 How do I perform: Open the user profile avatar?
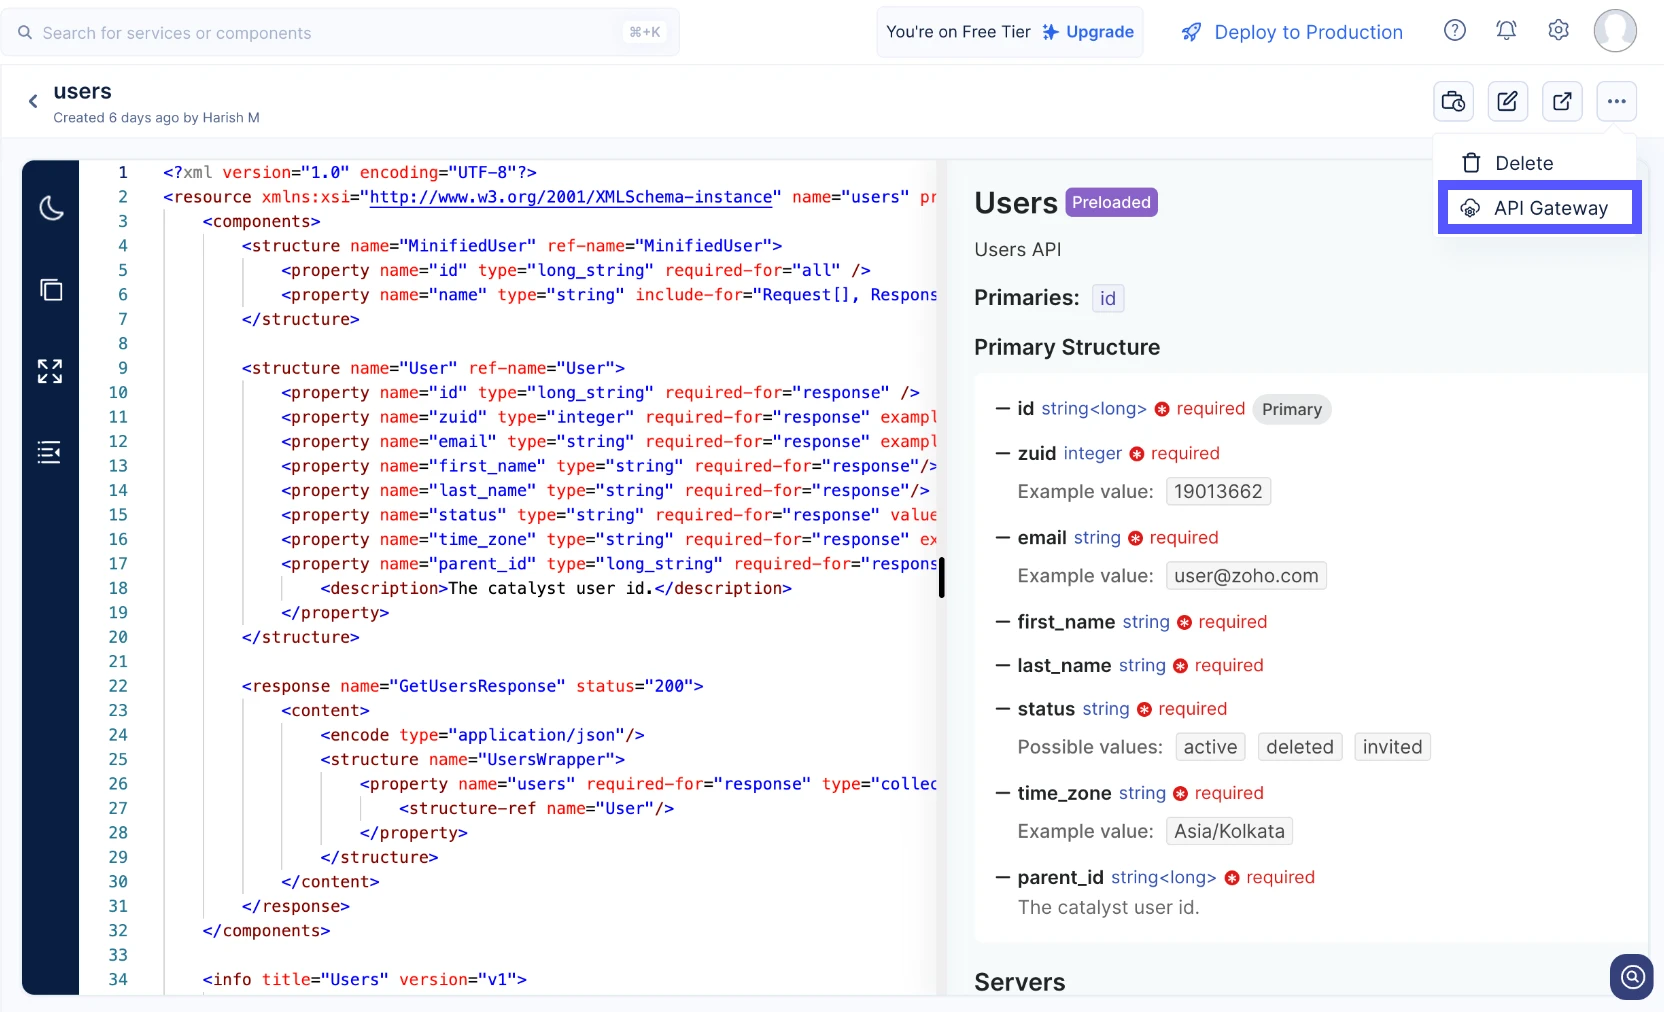pos(1615,31)
